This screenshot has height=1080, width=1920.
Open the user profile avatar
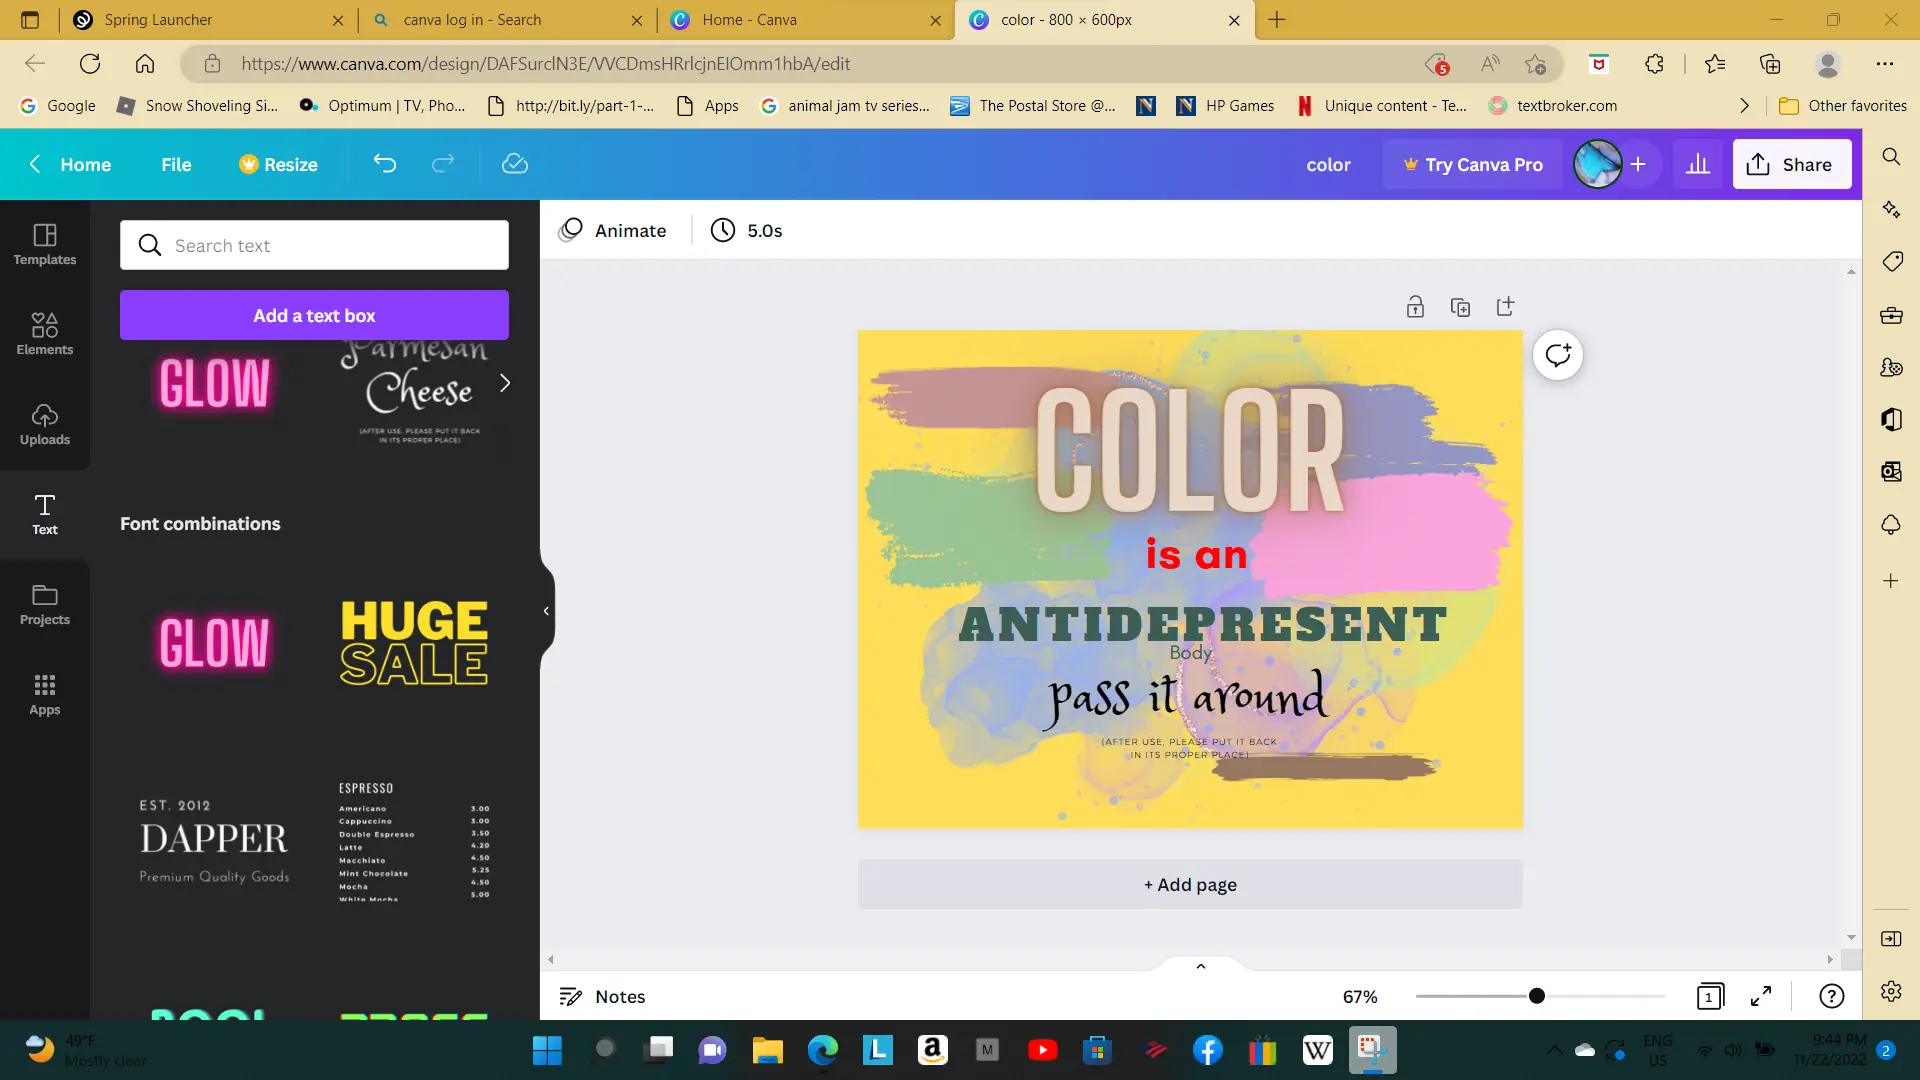pyautogui.click(x=1597, y=164)
